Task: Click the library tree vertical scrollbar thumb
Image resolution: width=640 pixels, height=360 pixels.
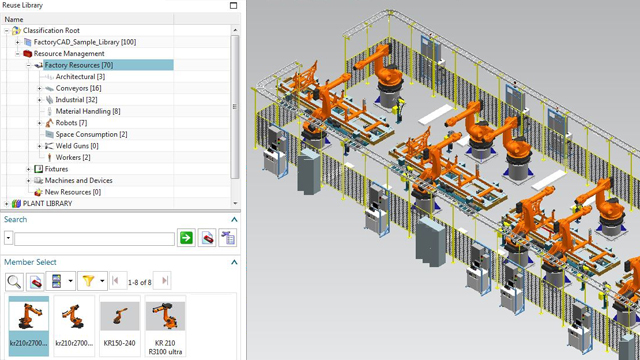Action: [235, 107]
